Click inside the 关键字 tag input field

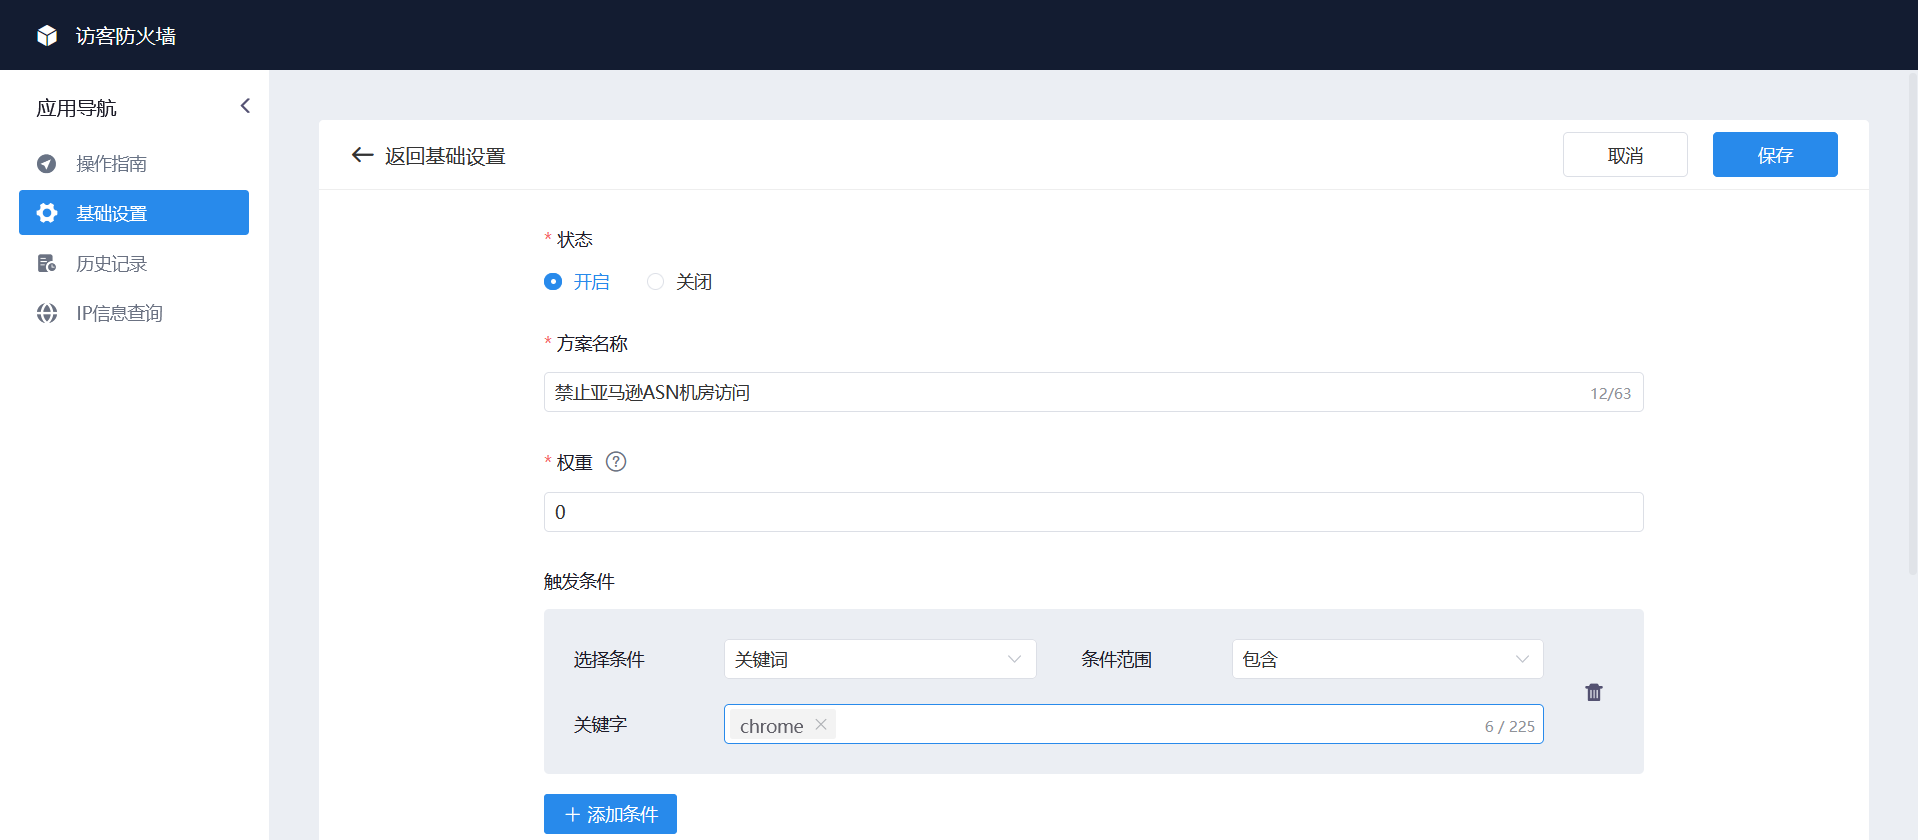(1133, 724)
